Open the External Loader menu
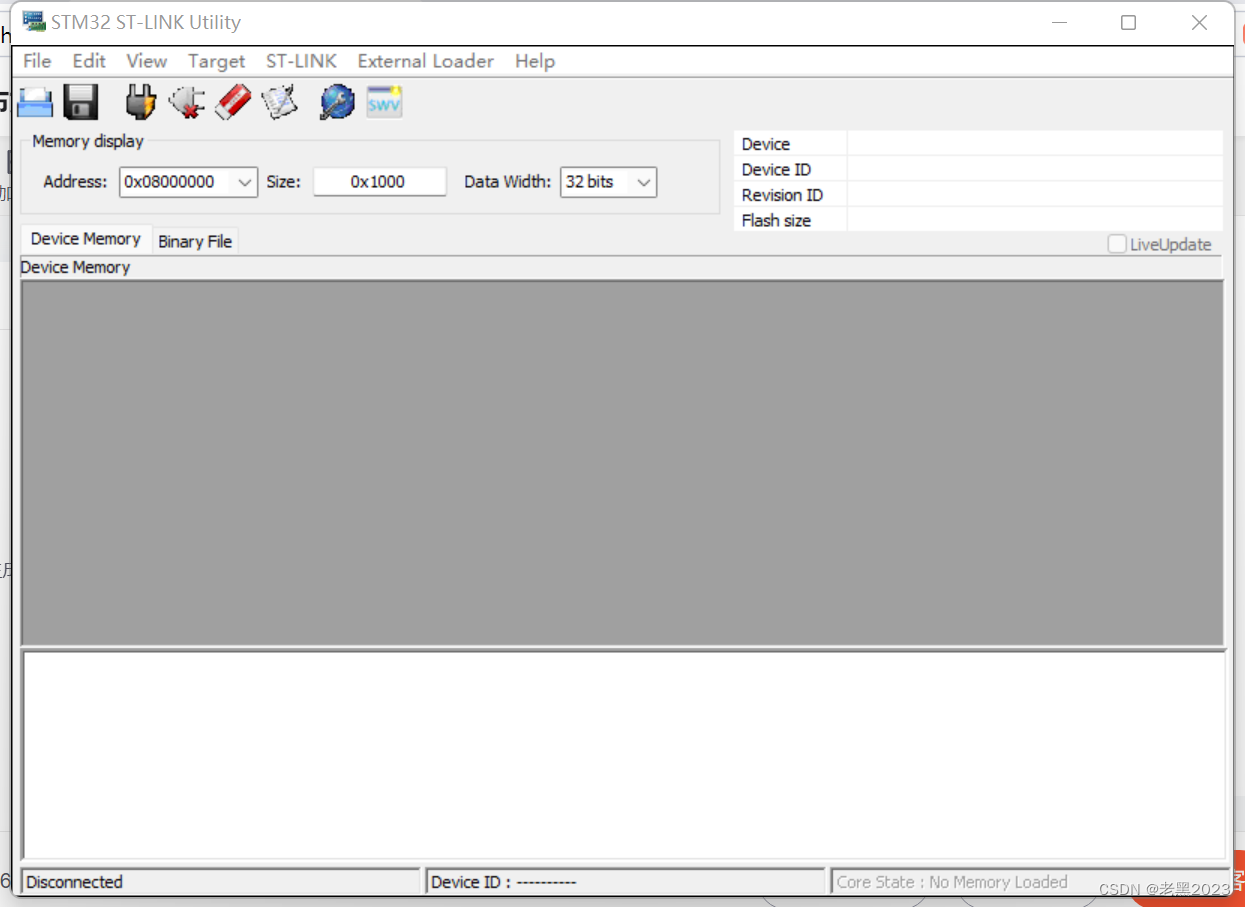Viewport: 1245px width, 907px height. pos(426,61)
